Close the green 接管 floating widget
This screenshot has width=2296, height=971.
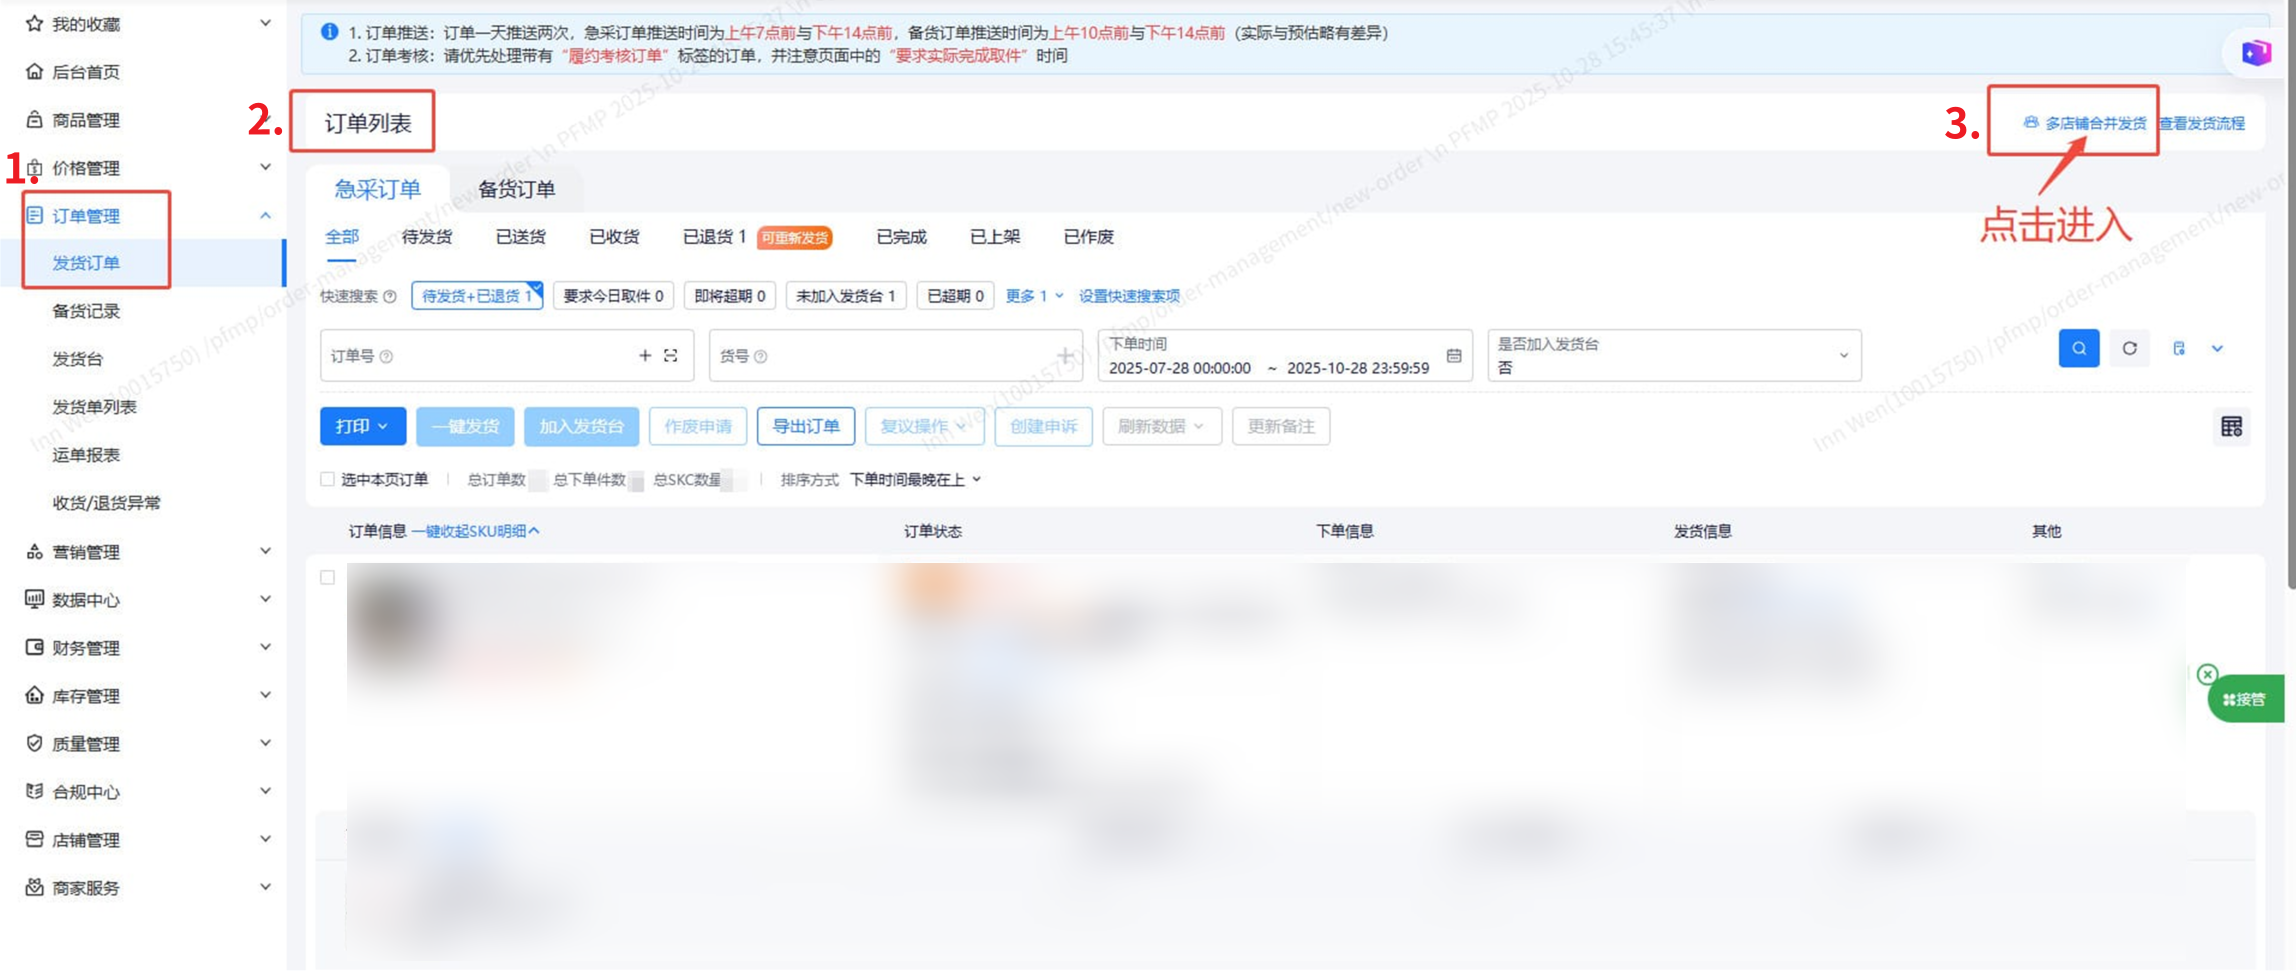tap(2207, 674)
